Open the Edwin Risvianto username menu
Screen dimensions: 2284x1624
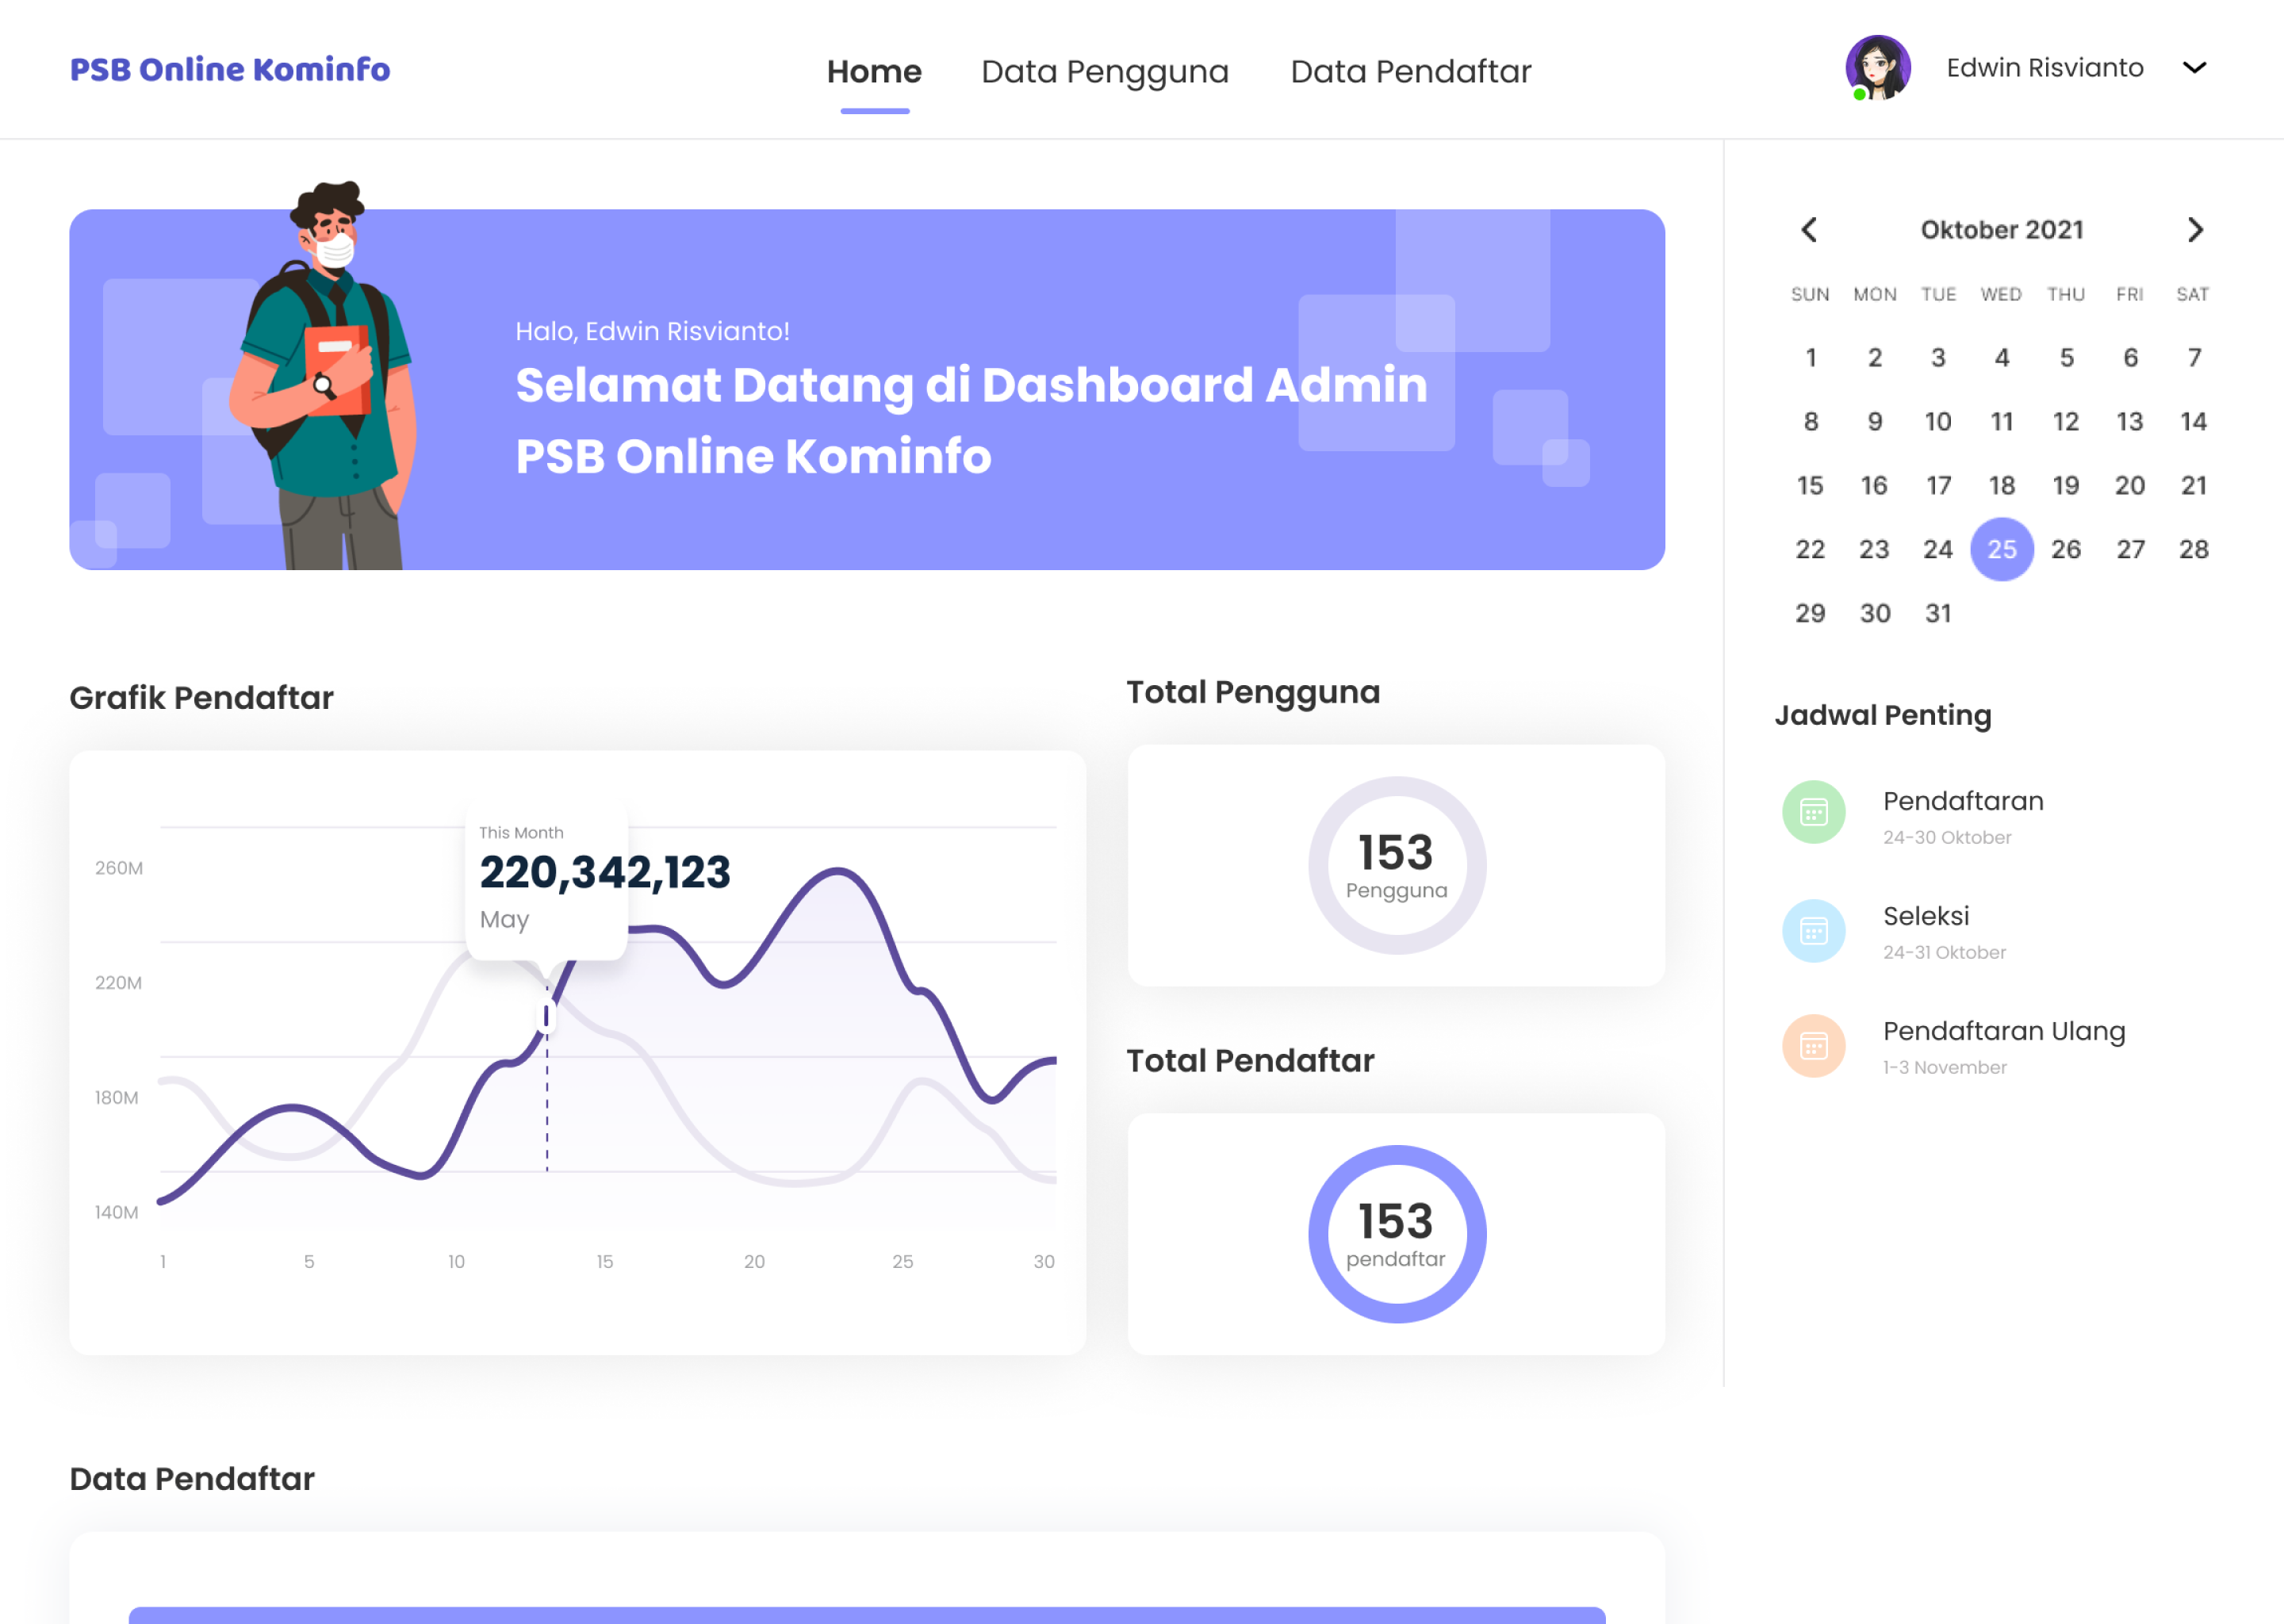2044,68
